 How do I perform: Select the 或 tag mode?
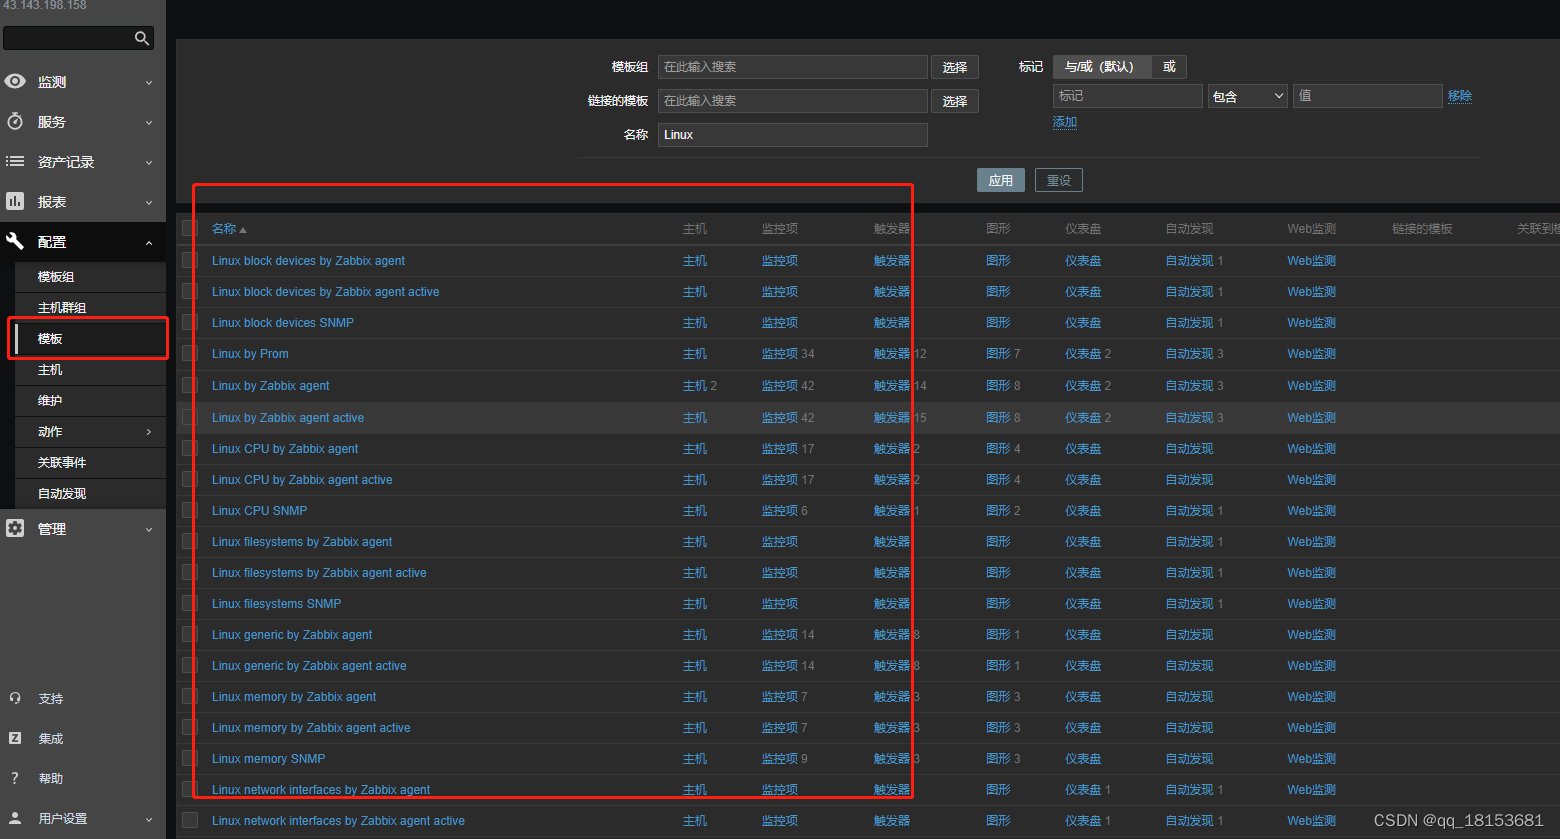(1169, 67)
